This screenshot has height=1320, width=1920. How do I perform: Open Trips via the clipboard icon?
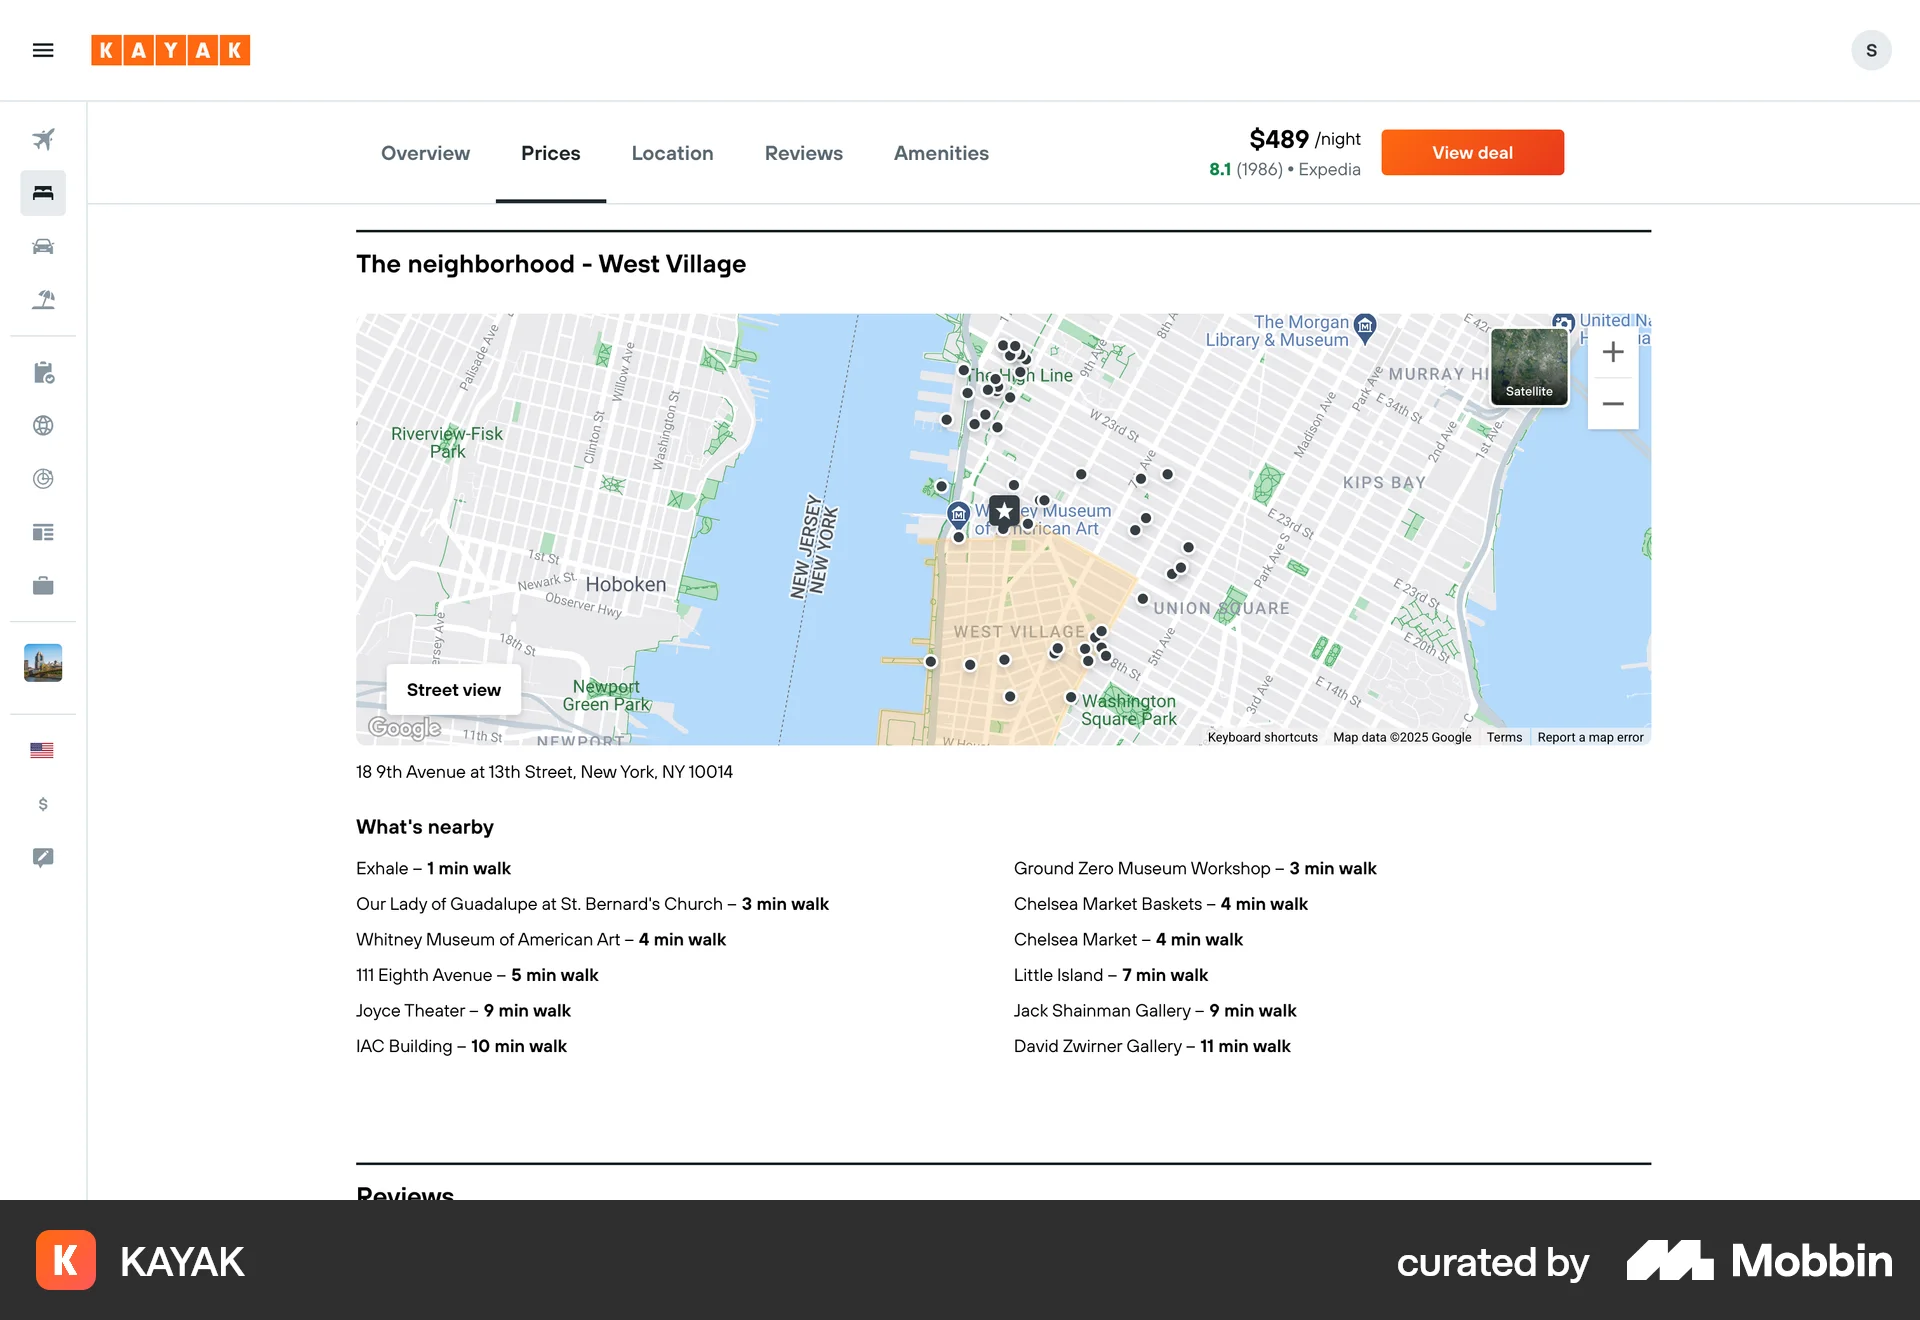point(42,373)
